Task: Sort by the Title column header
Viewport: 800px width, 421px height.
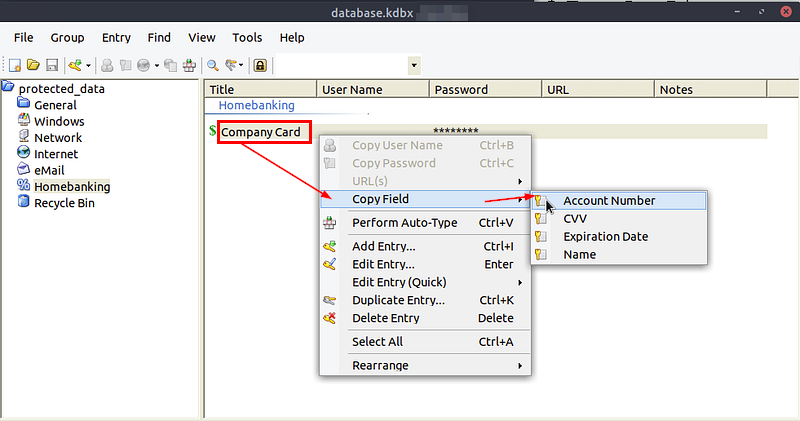Action: 261,89
